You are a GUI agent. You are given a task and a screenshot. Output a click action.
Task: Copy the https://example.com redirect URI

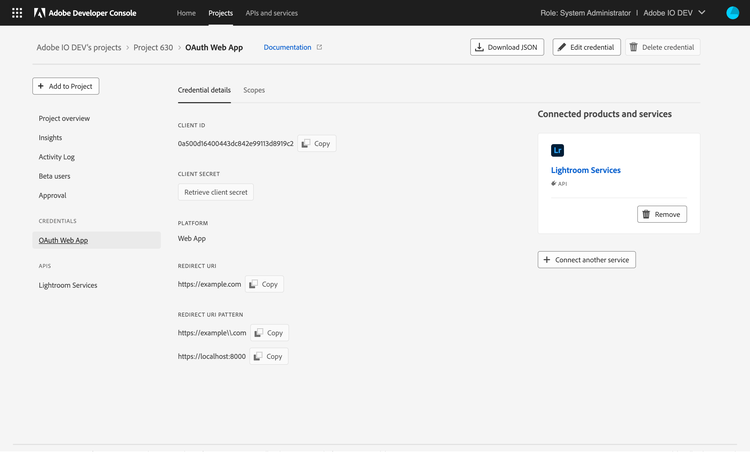[x=265, y=284]
